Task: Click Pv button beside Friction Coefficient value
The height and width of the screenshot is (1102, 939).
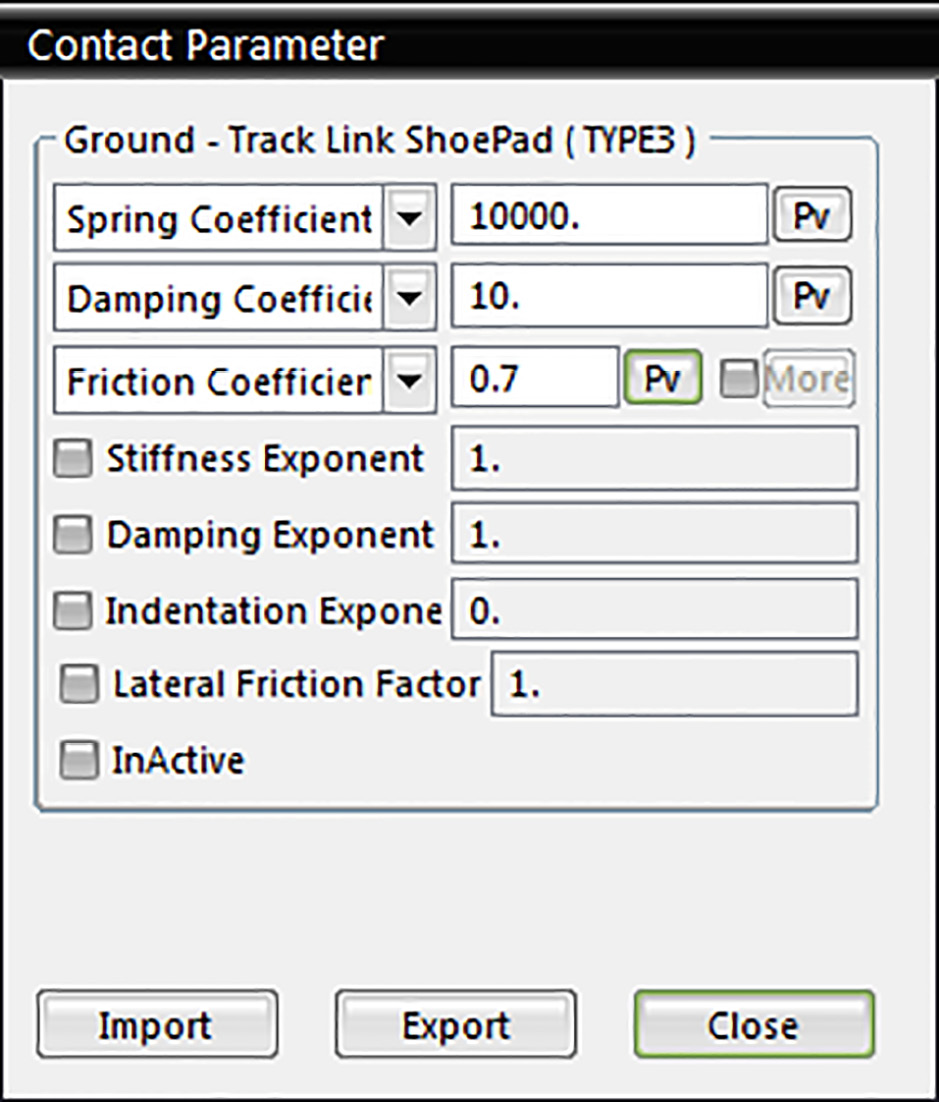Action: (662, 378)
